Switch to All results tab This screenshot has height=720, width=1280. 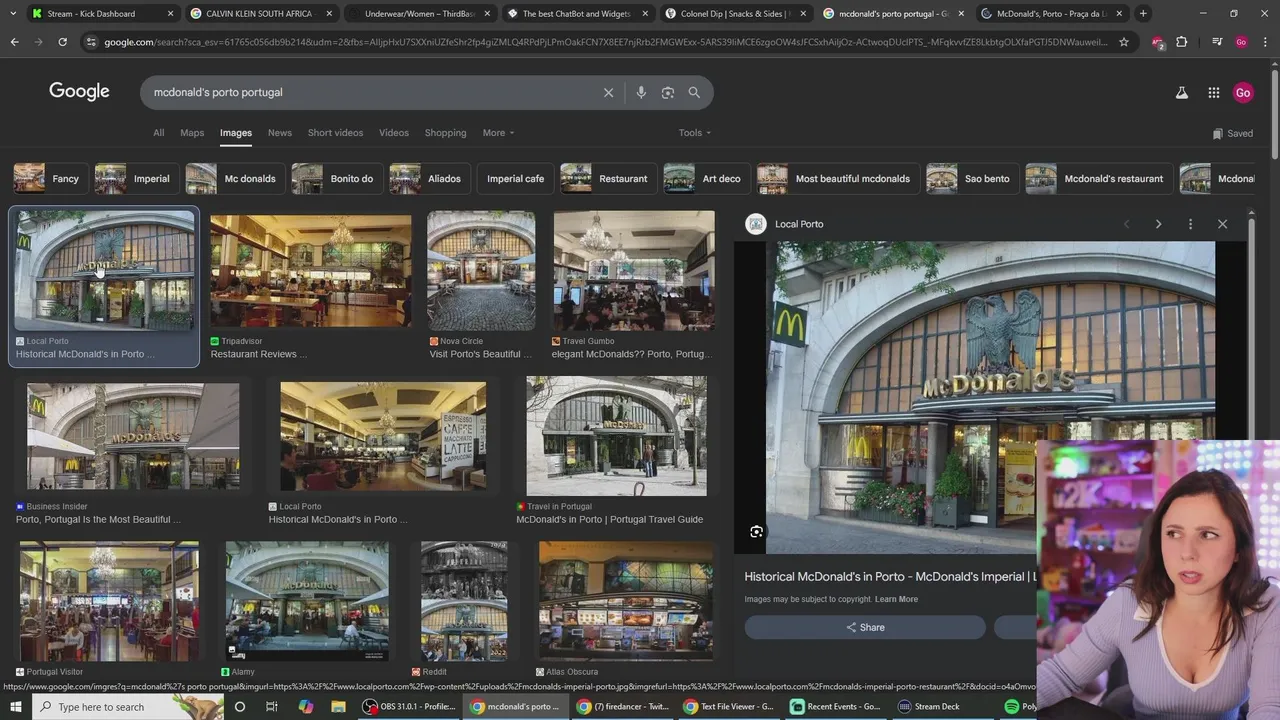click(x=158, y=133)
